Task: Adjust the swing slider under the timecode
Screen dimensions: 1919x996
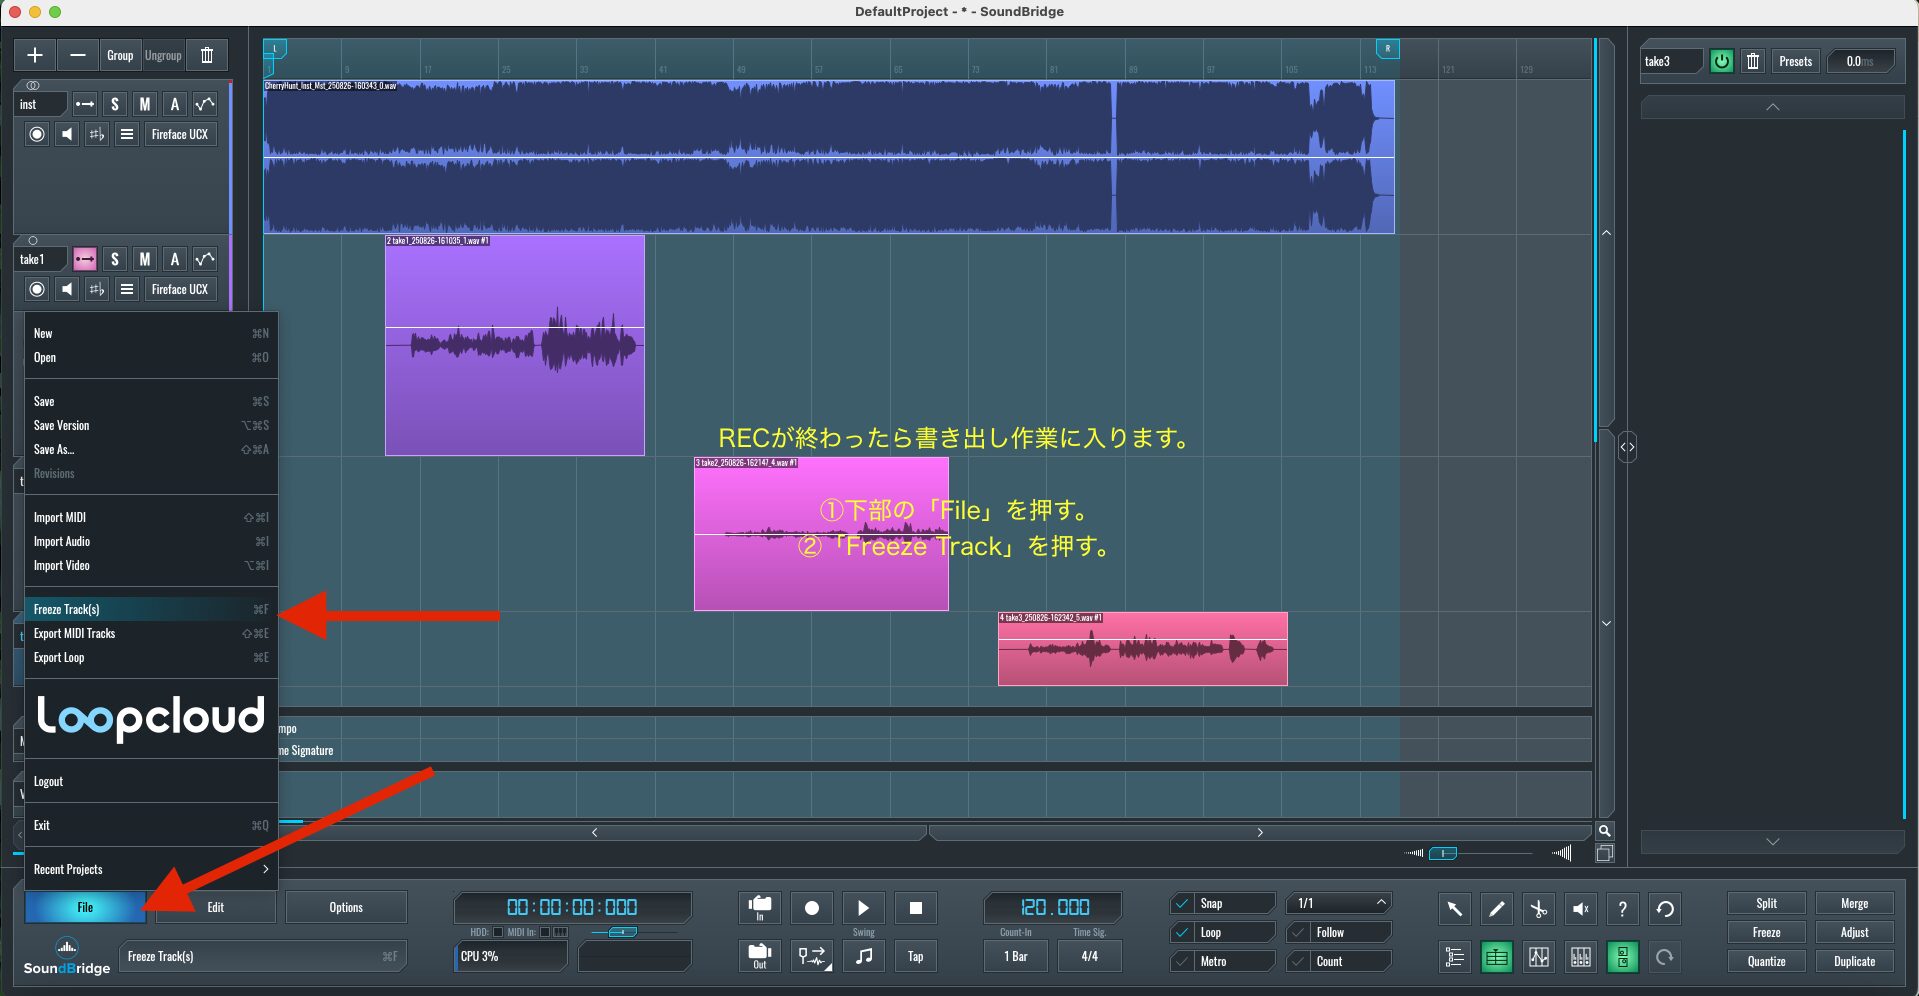Action: click(622, 932)
